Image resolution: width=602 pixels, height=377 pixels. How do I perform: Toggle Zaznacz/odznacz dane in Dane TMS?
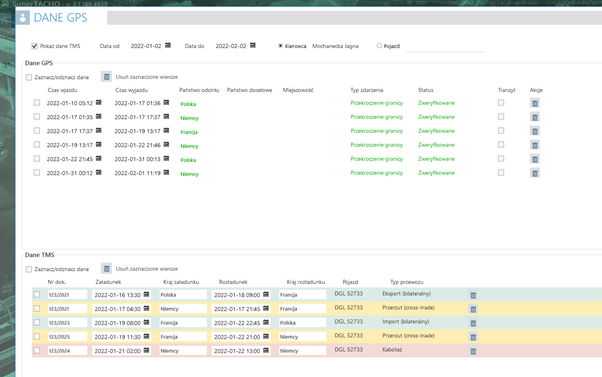tap(29, 269)
